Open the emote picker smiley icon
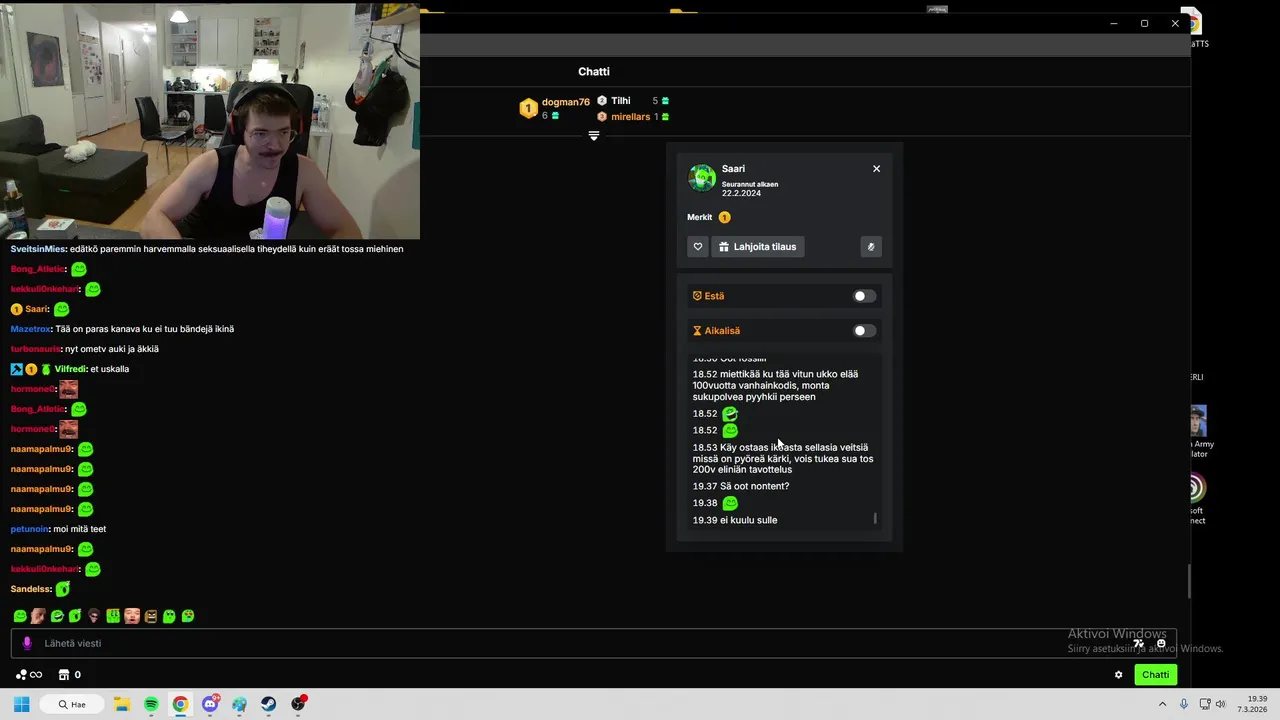 pyautogui.click(x=1161, y=643)
